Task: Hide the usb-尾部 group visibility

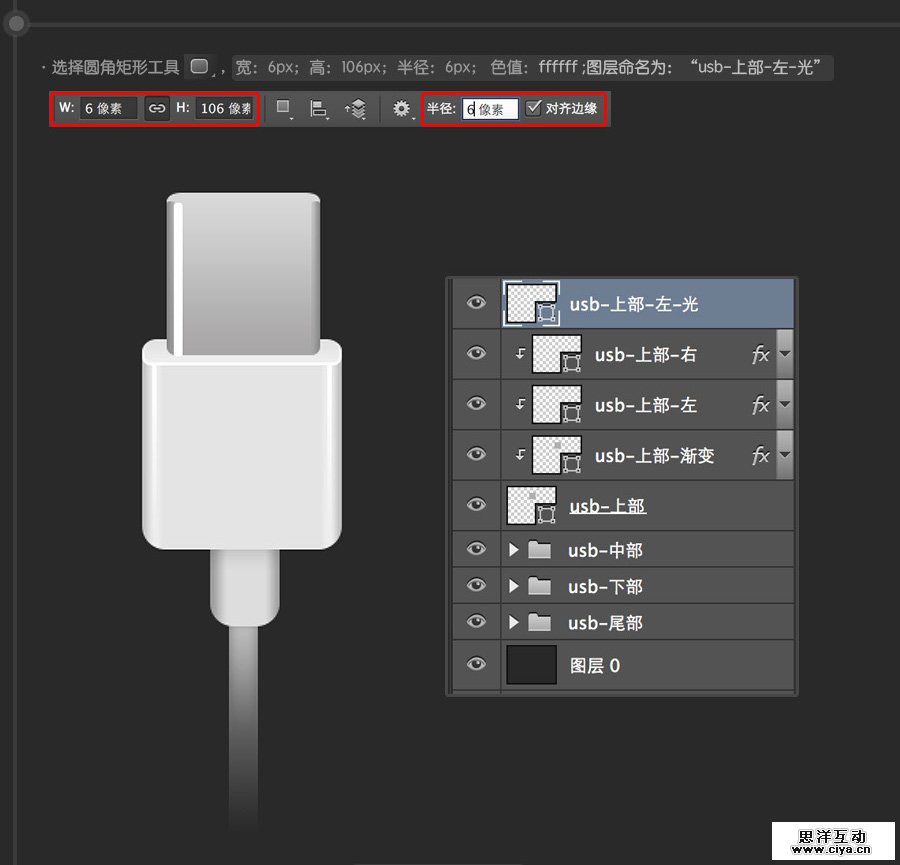Action: (x=475, y=622)
